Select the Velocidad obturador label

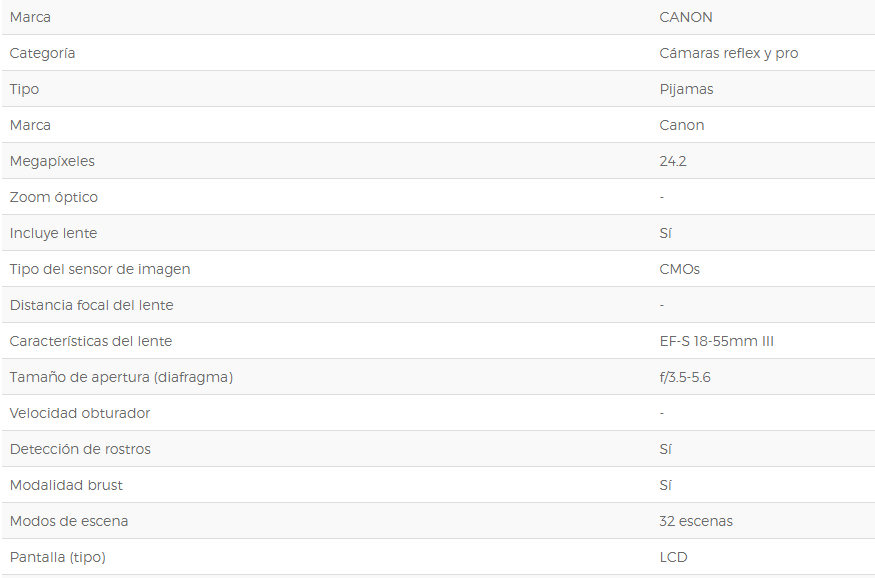click(x=80, y=413)
